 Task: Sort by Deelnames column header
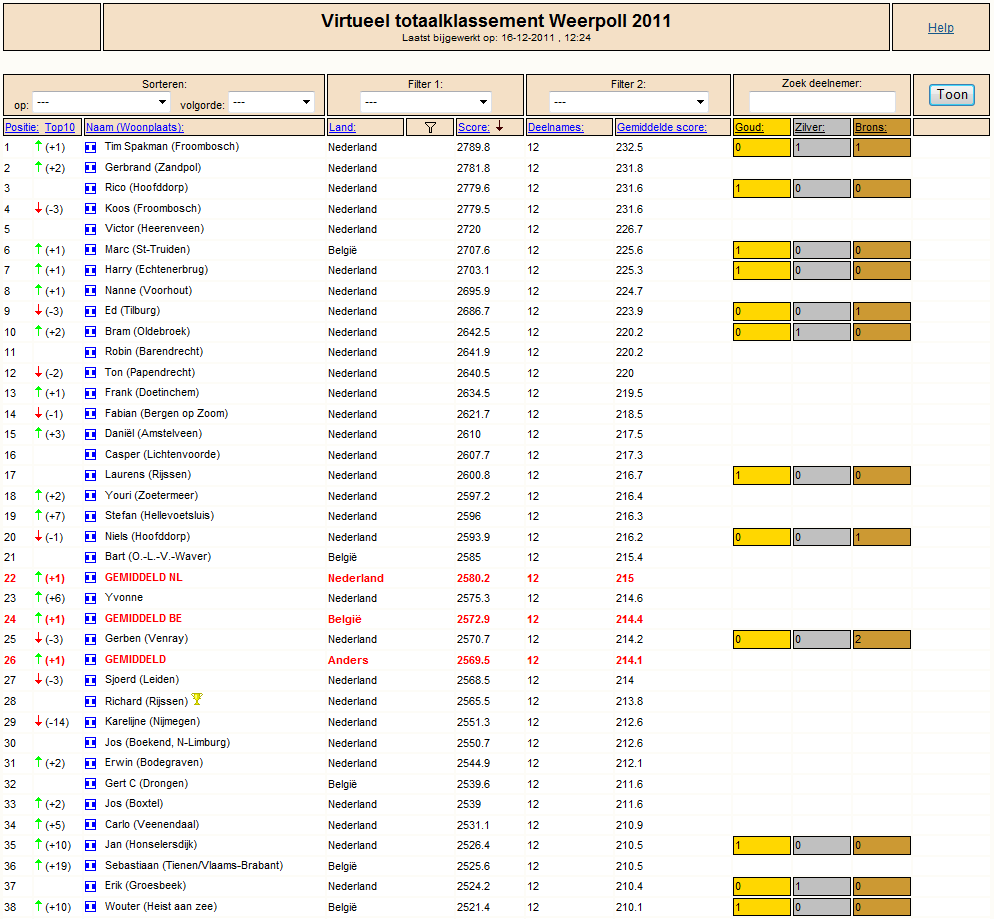tap(556, 127)
